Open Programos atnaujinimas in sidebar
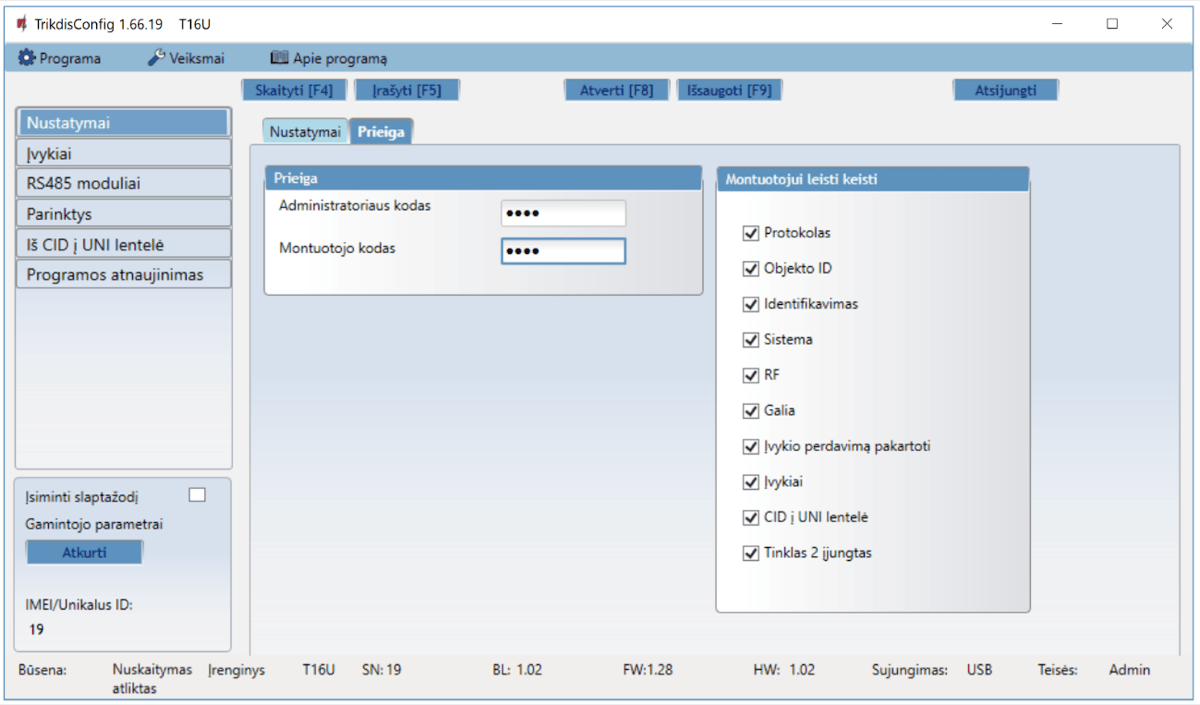The image size is (1200, 705). click(124, 275)
